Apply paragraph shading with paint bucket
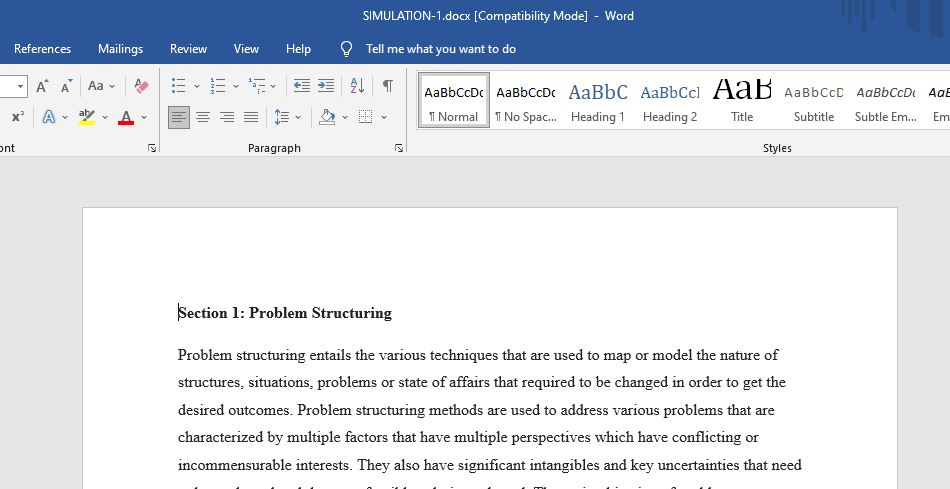Viewport: 950px width, 489px height. coord(327,117)
